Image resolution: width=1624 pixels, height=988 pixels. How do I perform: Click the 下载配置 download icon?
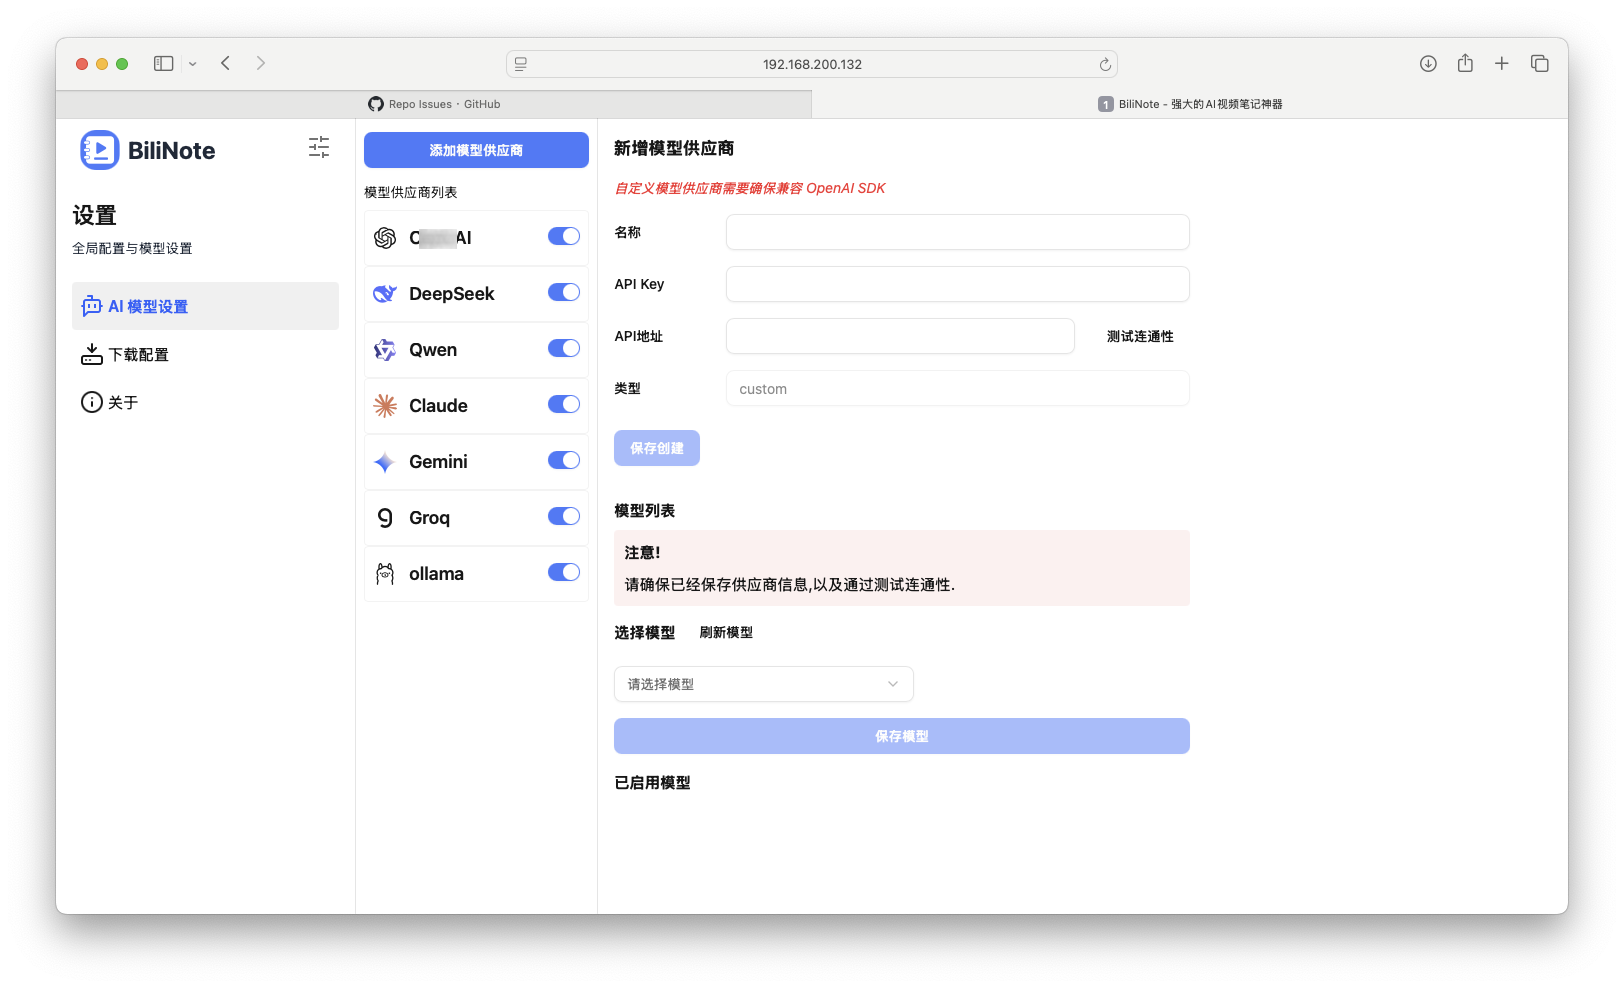point(91,353)
